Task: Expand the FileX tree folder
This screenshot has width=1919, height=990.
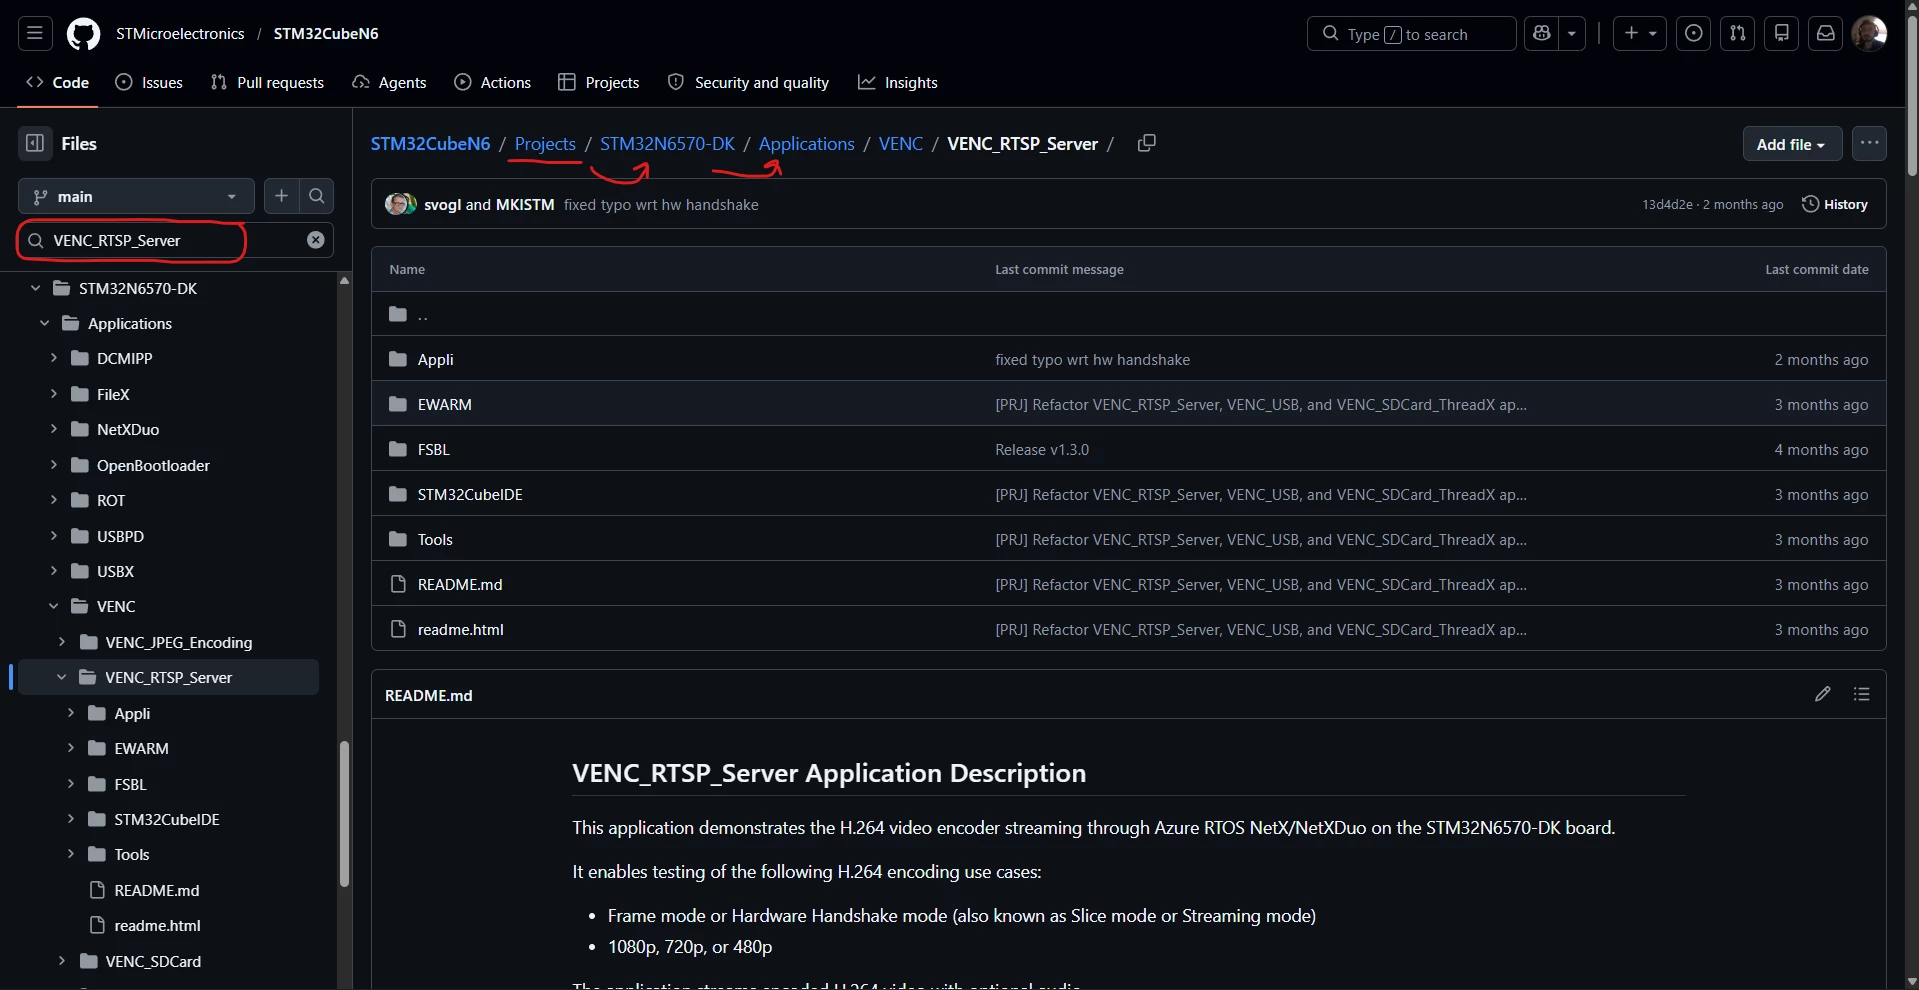Action: click(54, 394)
